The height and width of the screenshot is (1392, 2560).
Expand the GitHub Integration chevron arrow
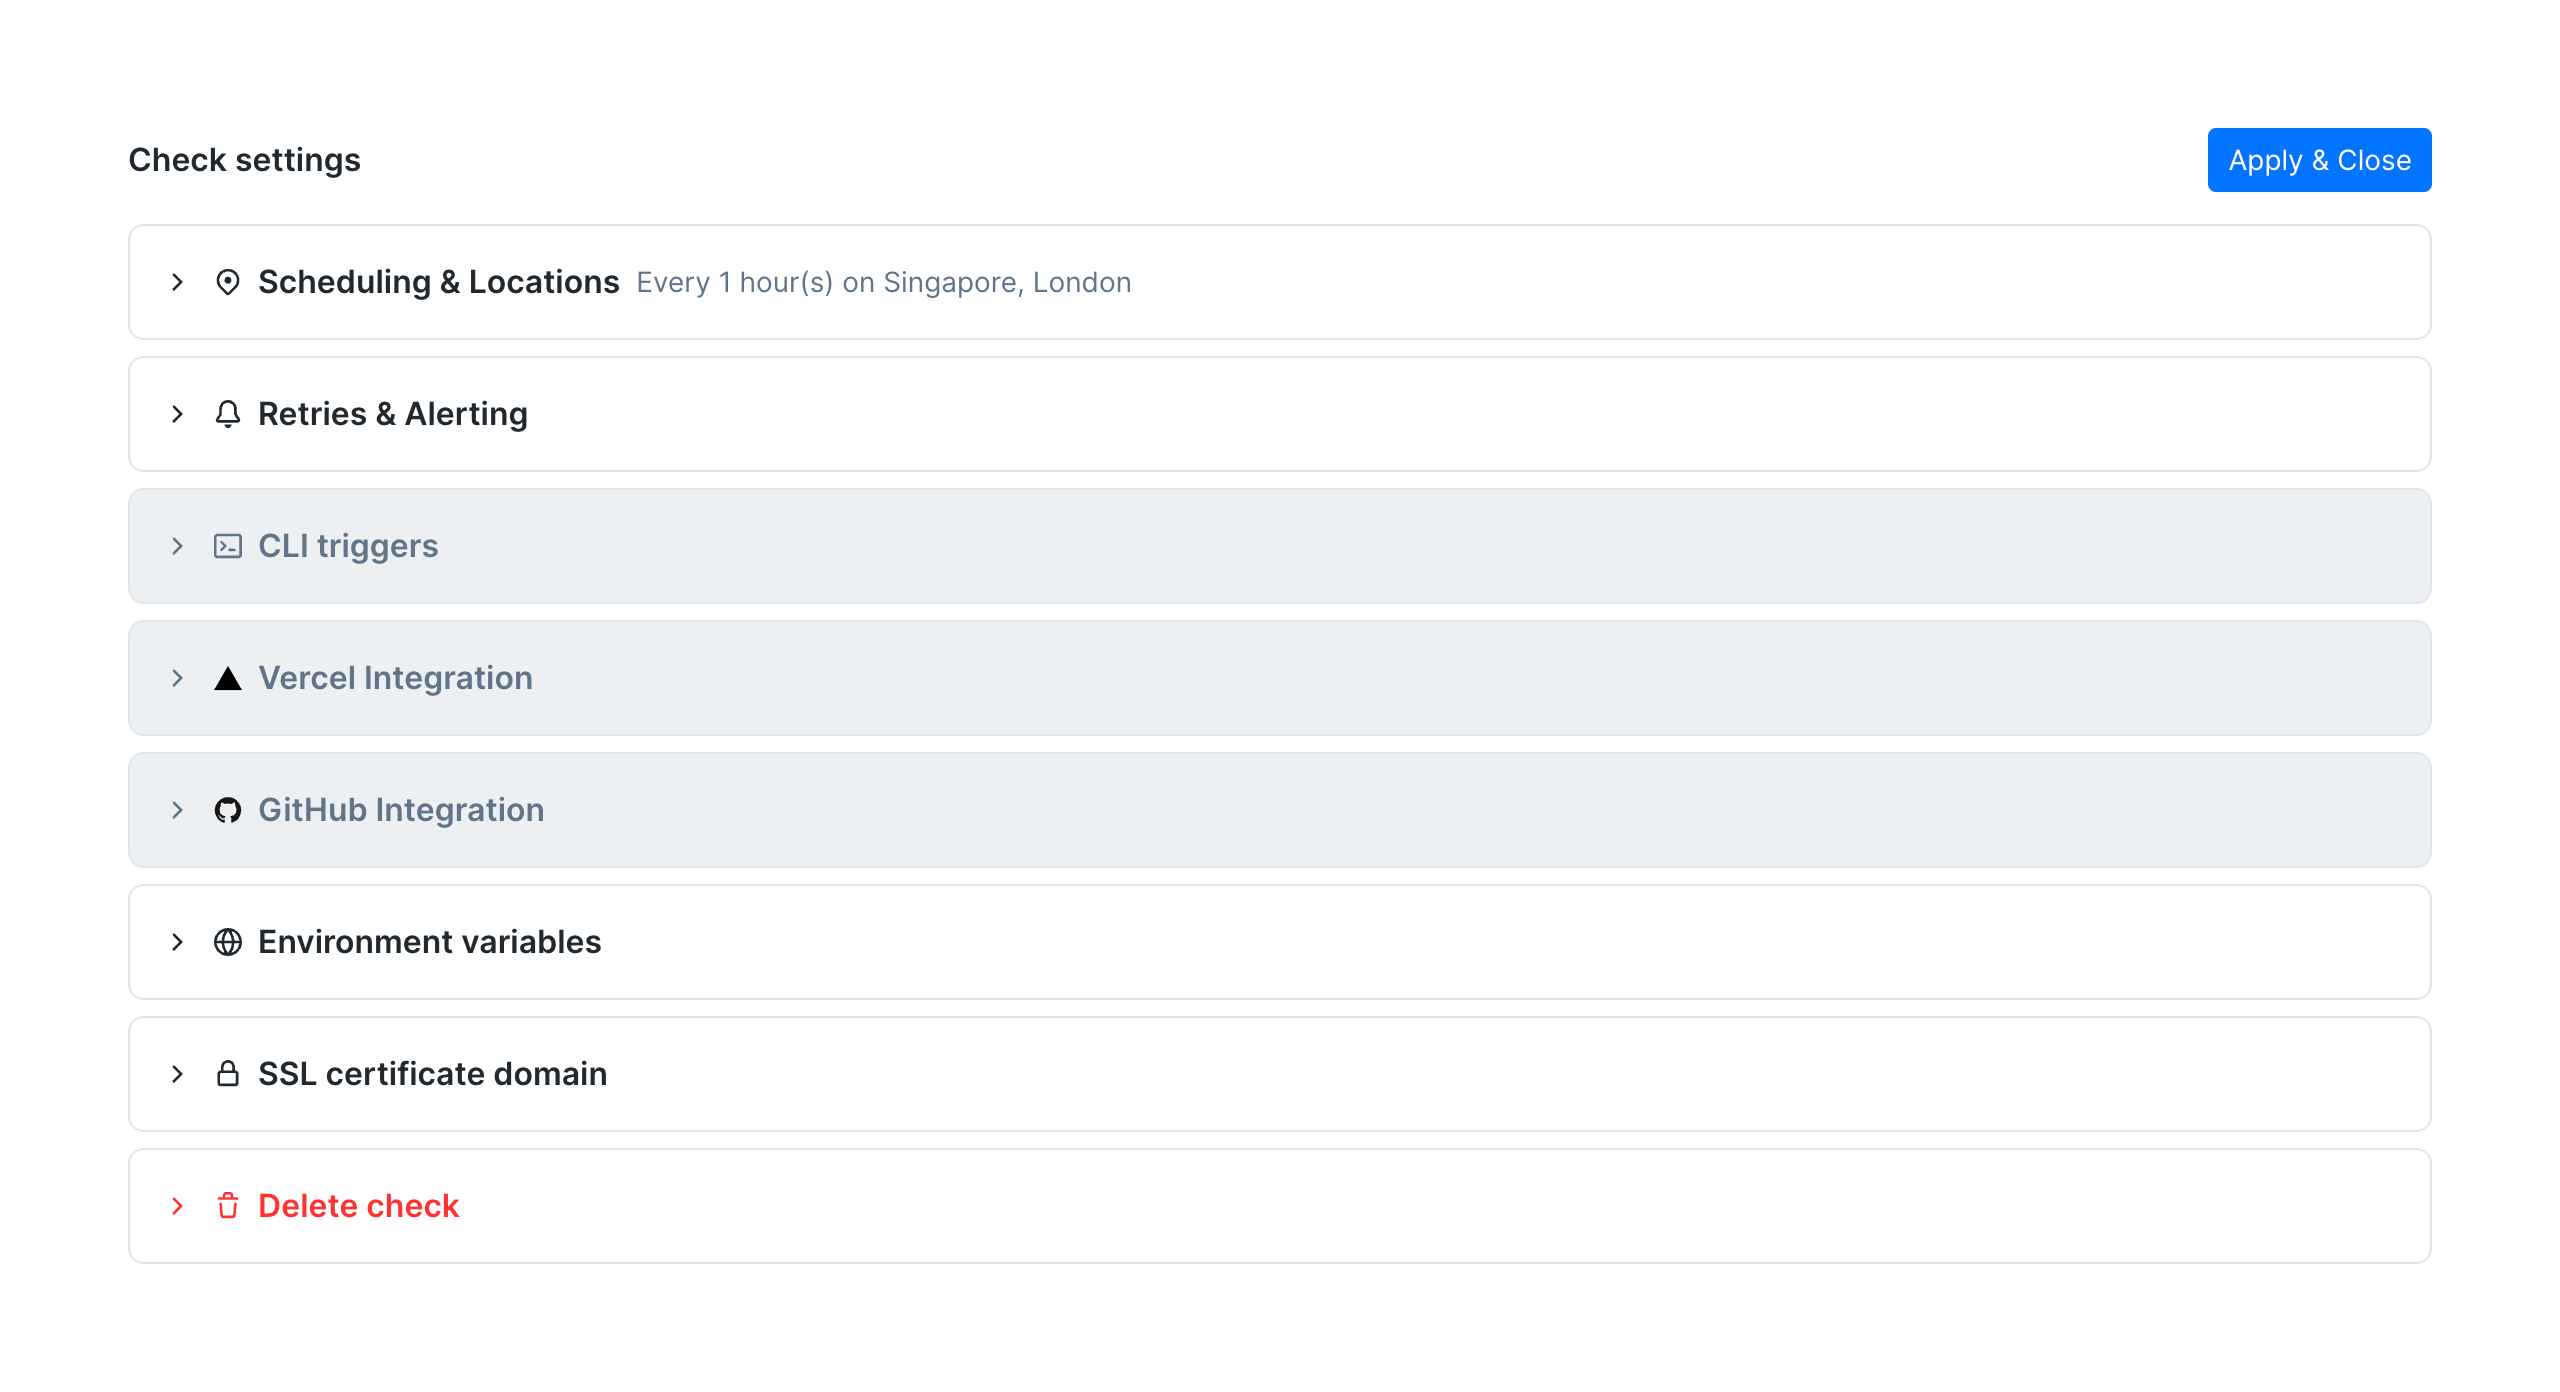click(x=177, y=810)
